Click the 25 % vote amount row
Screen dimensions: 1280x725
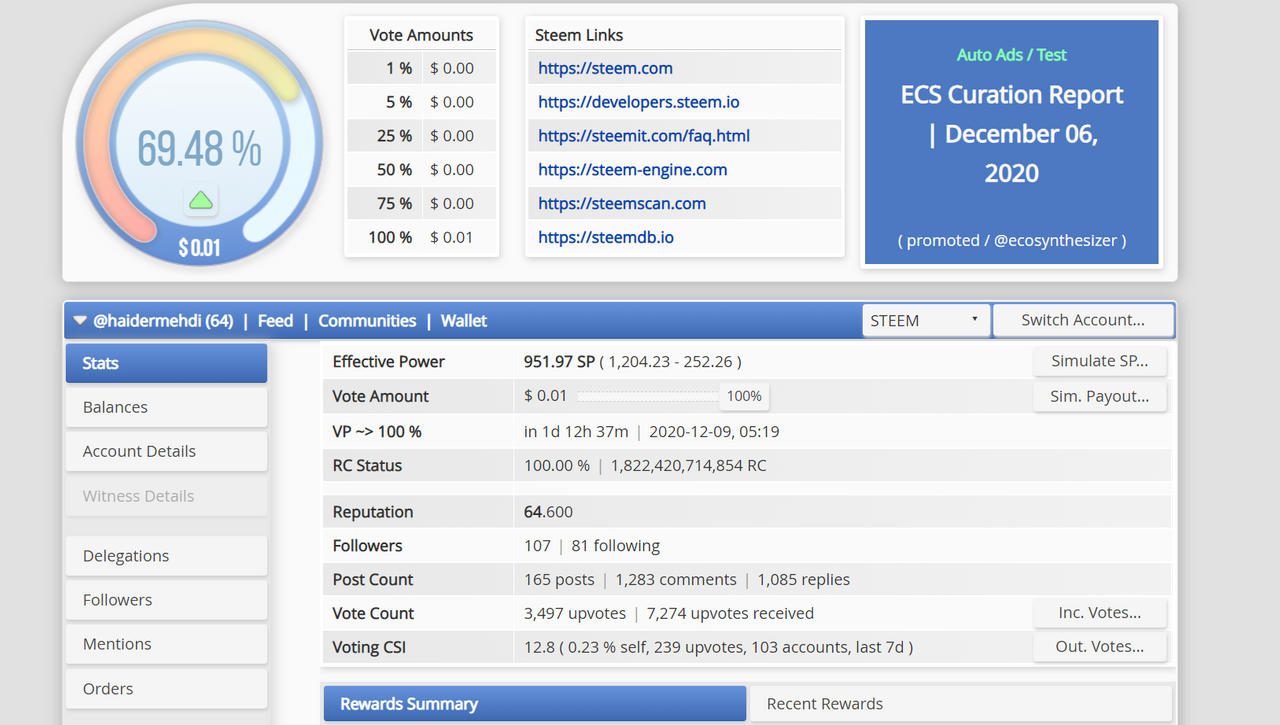point(421,136)
